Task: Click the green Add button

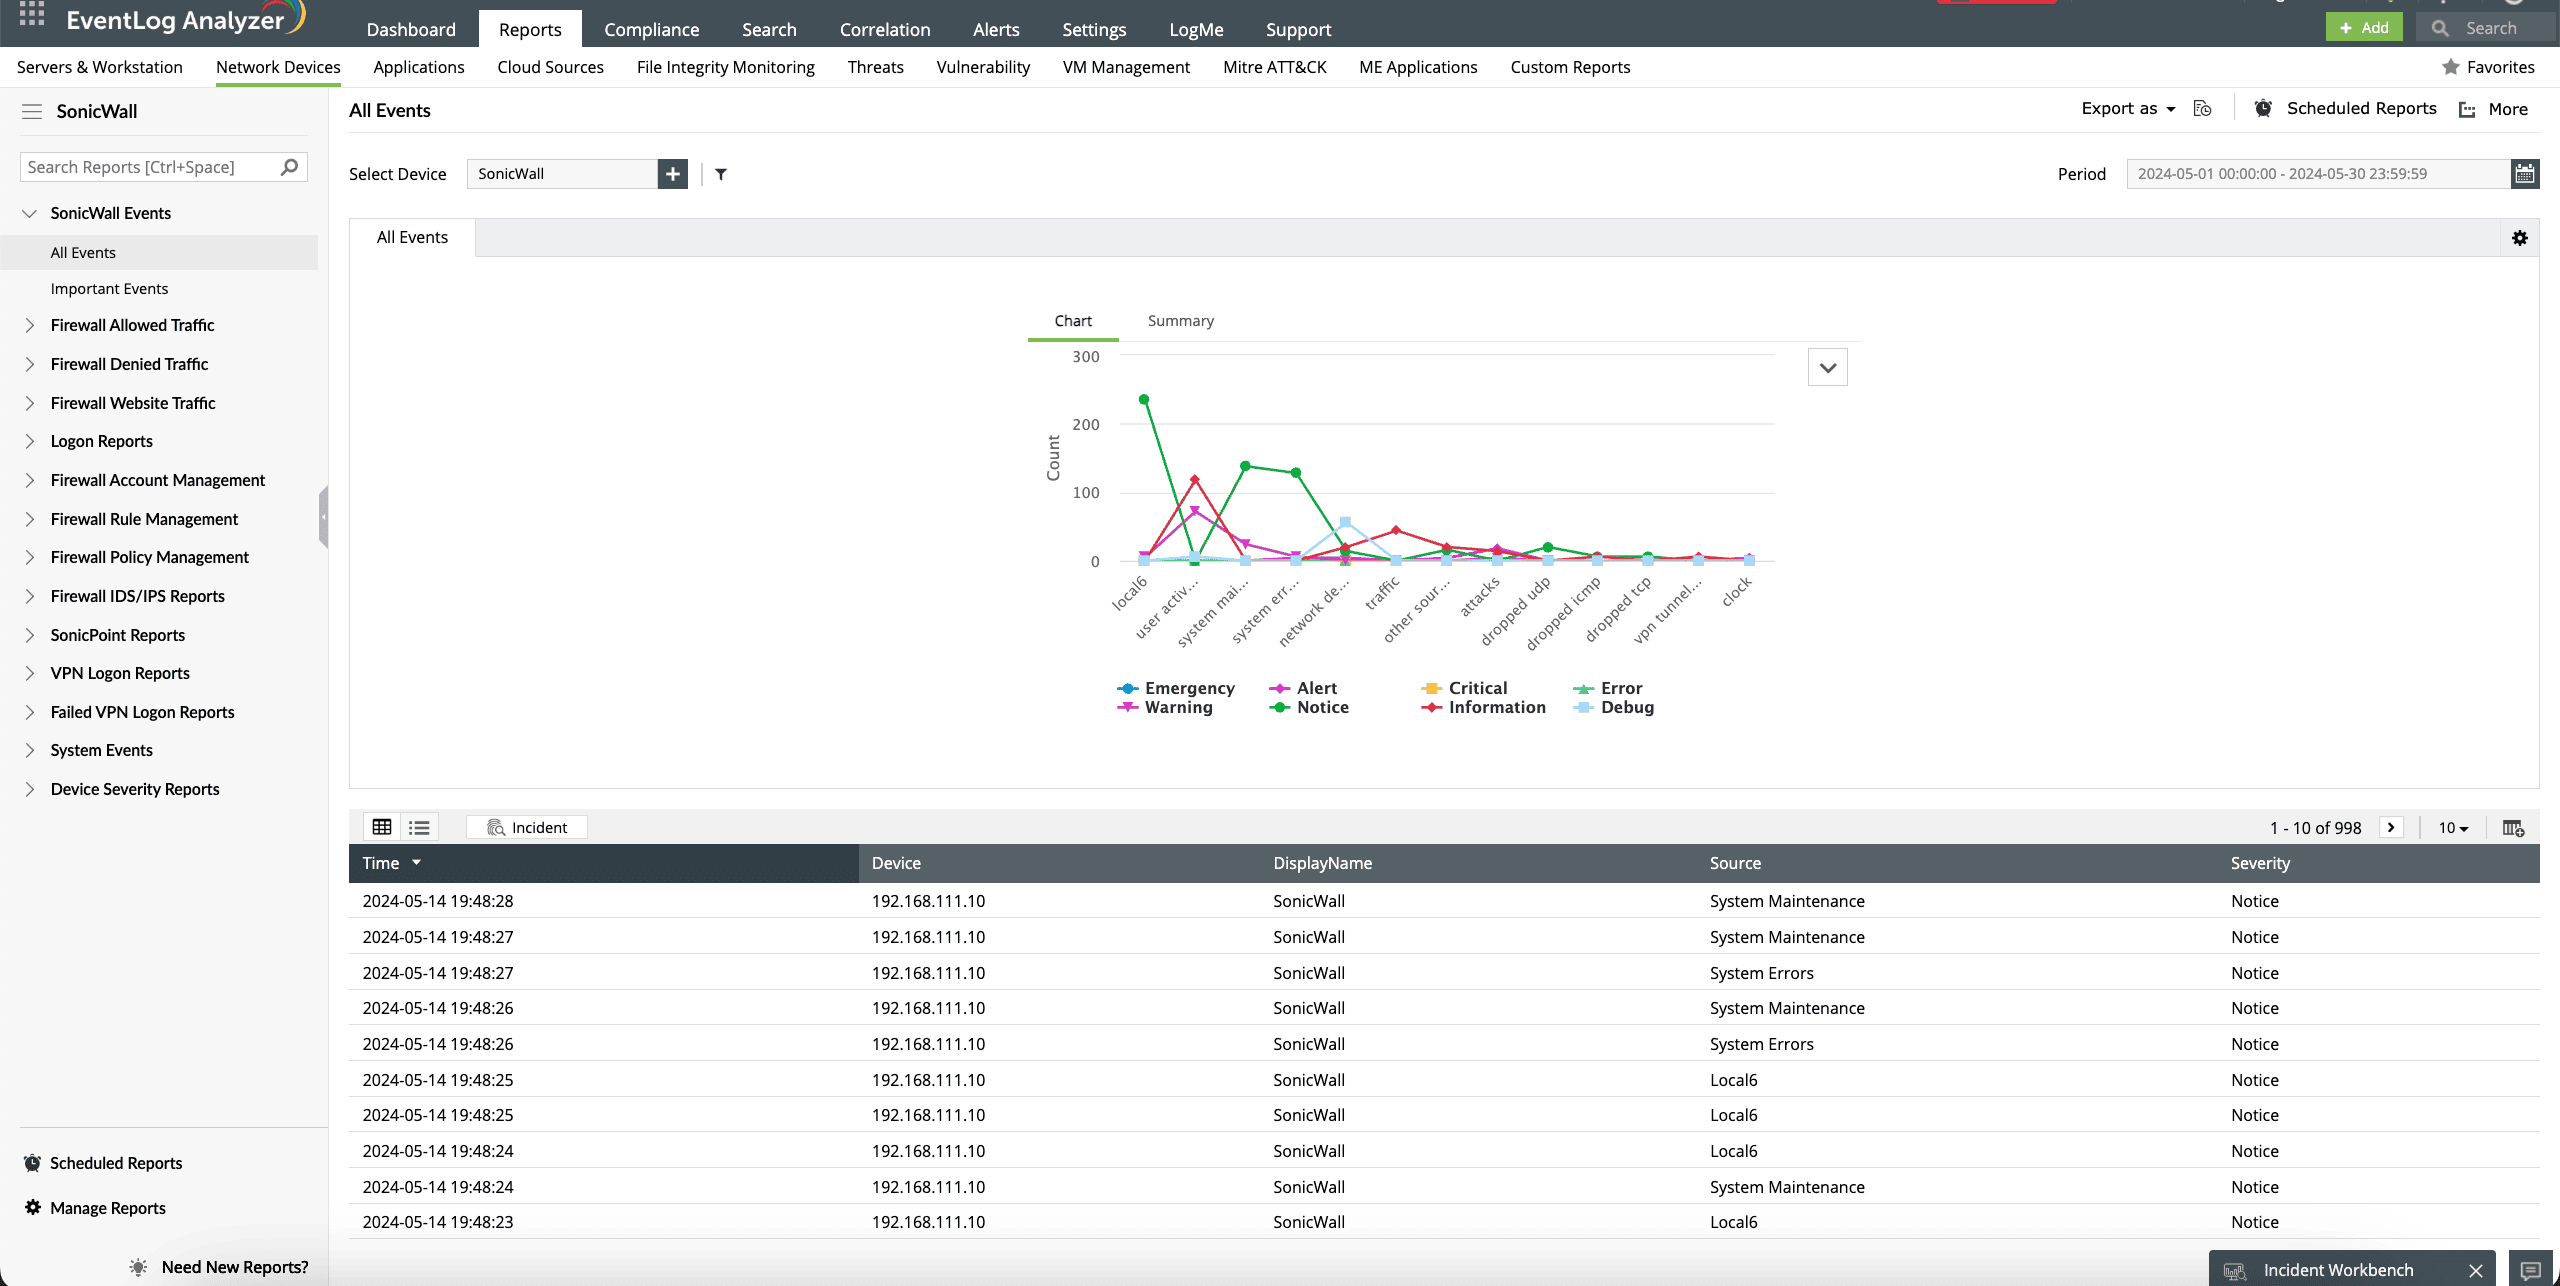Action: [2364, 28]
